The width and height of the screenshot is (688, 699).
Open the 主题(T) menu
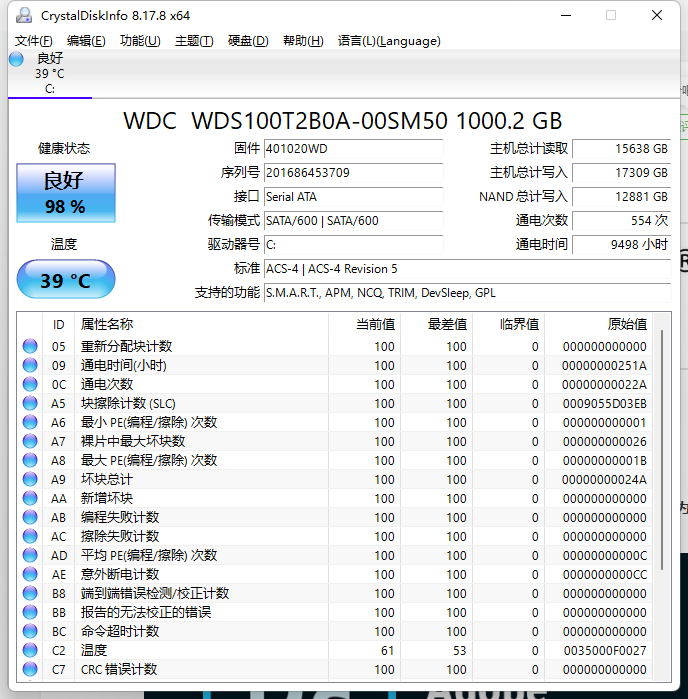point(194,41)
